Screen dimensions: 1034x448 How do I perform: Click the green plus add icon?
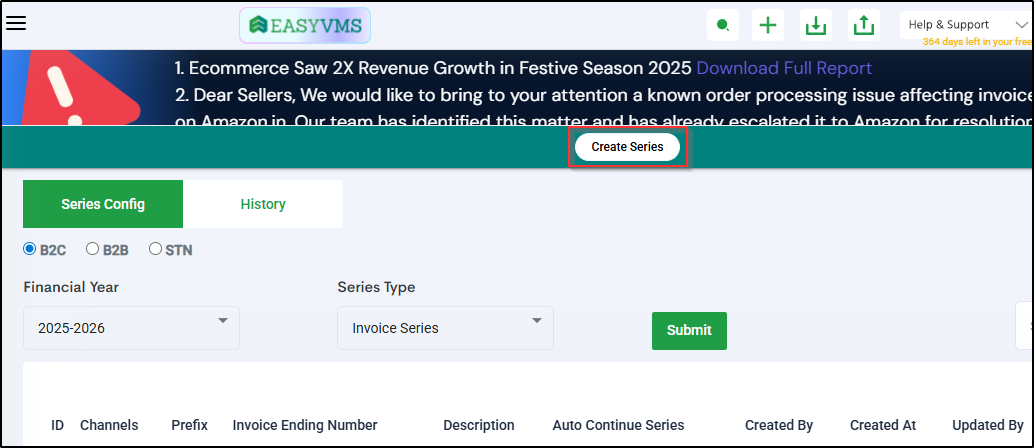pos(768,25)
